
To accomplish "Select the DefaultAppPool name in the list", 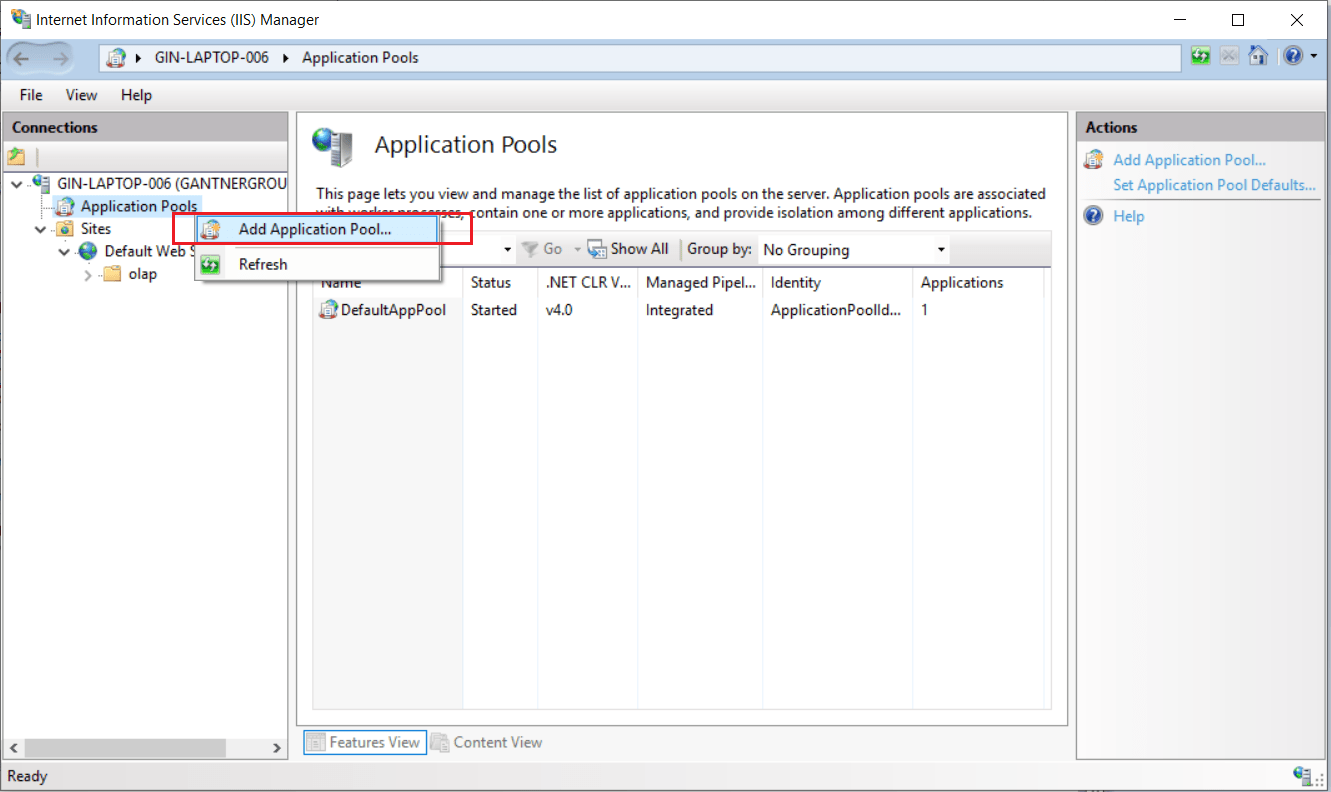I will 393,310.
